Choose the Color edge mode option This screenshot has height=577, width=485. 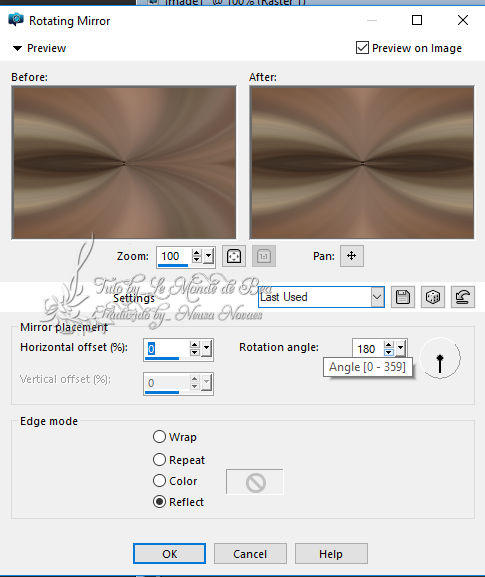(x=159, y=481)
